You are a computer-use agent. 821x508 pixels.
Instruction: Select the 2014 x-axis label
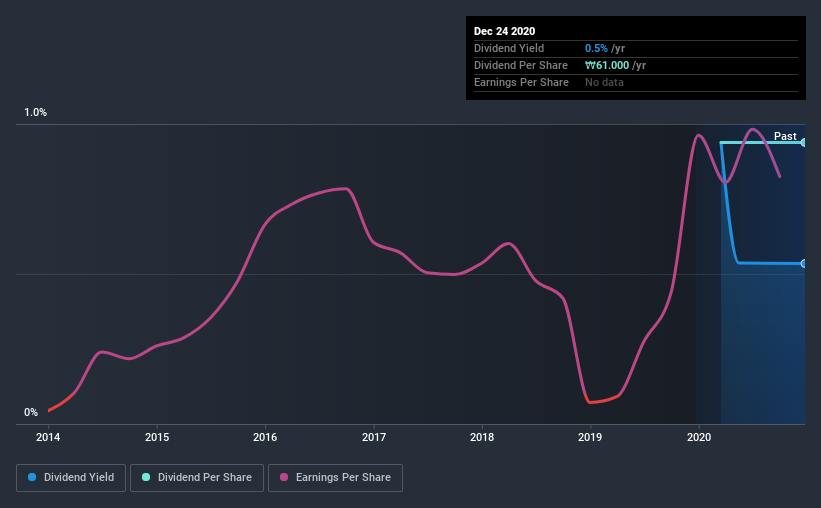48,437
